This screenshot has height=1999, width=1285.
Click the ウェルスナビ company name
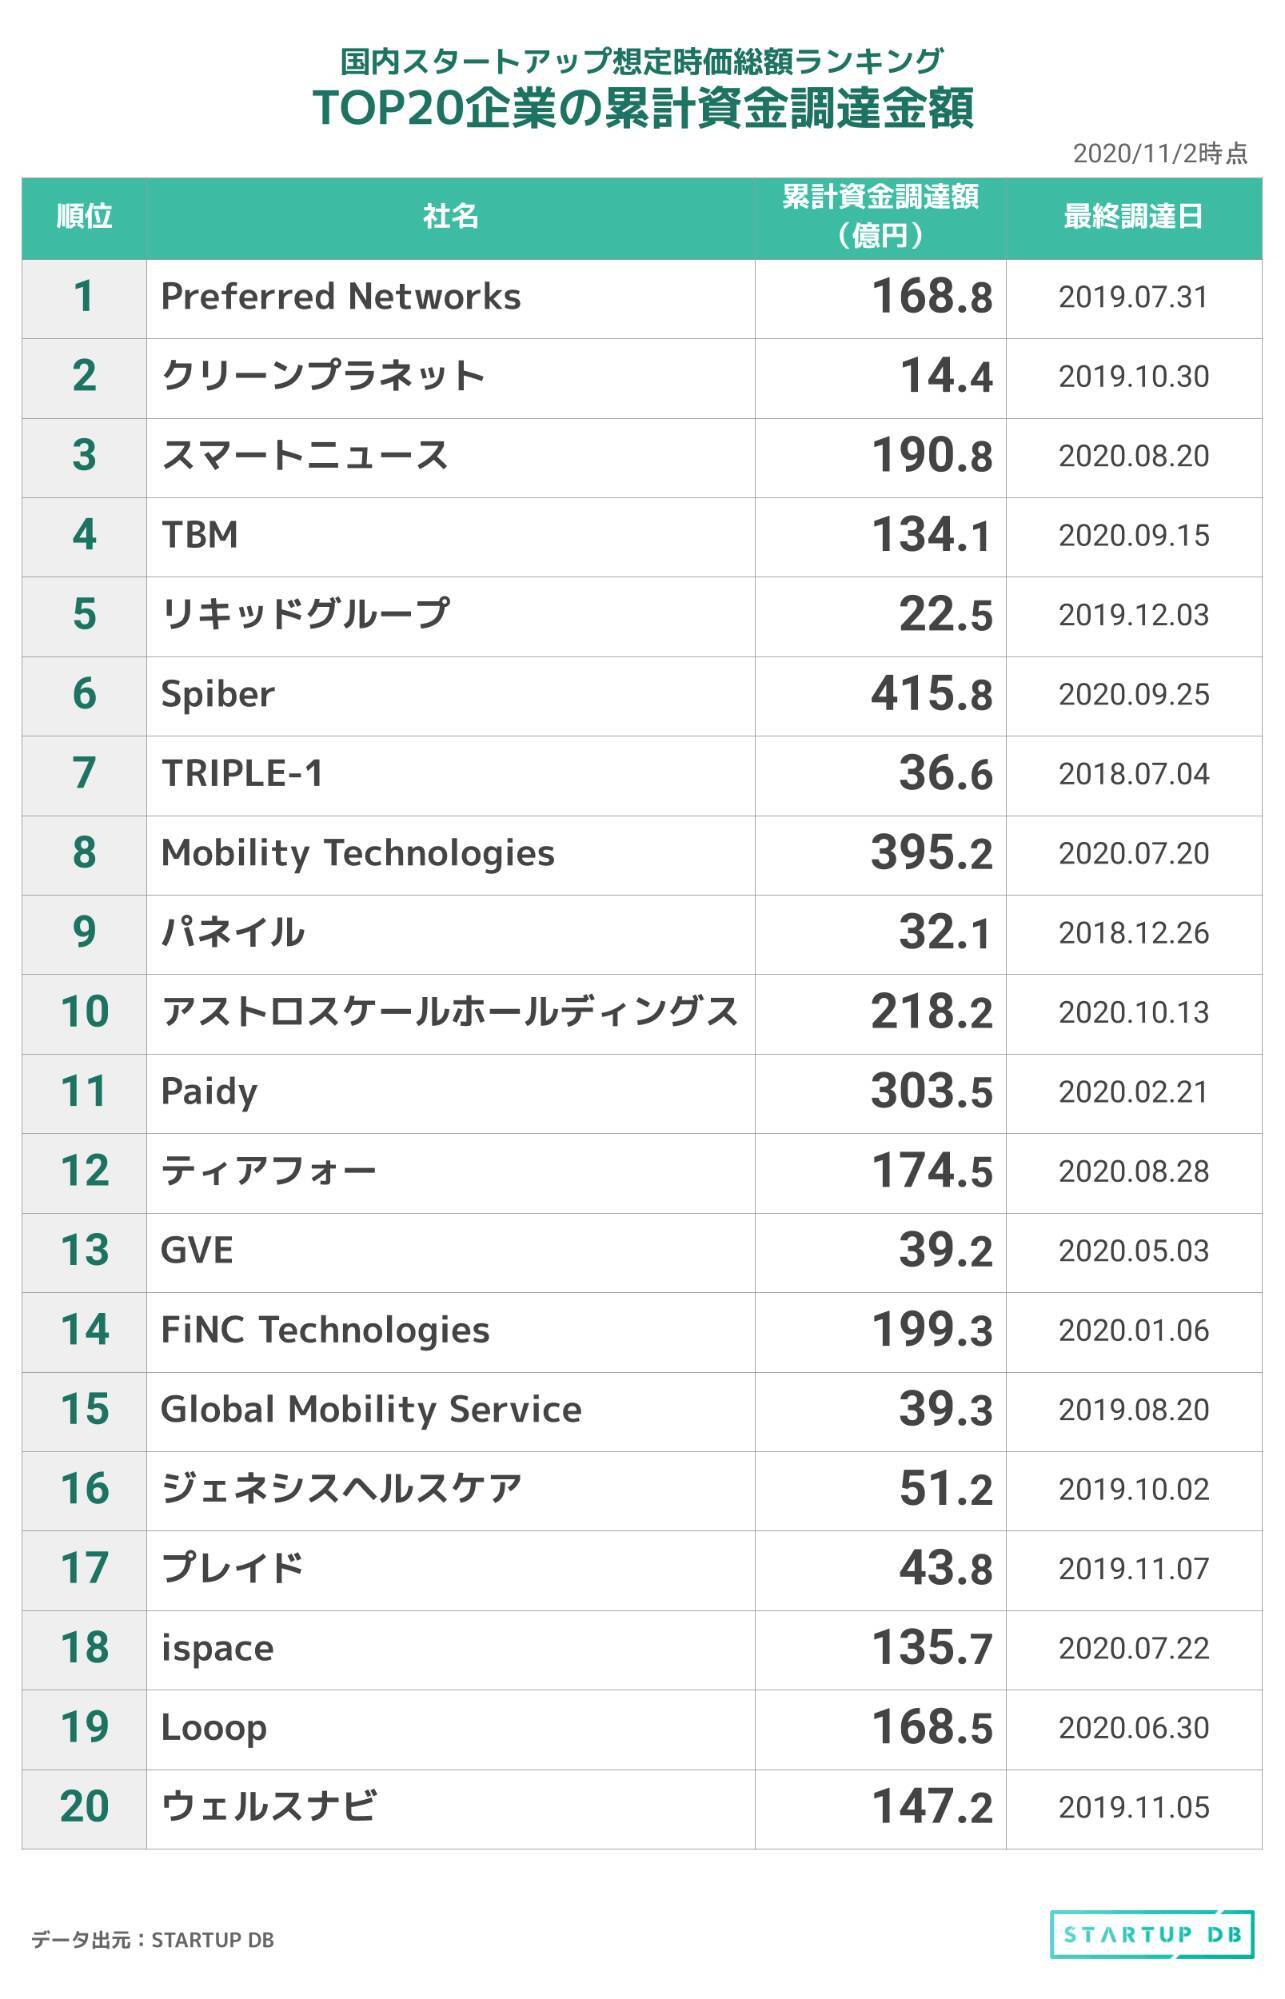point(269,1807)
